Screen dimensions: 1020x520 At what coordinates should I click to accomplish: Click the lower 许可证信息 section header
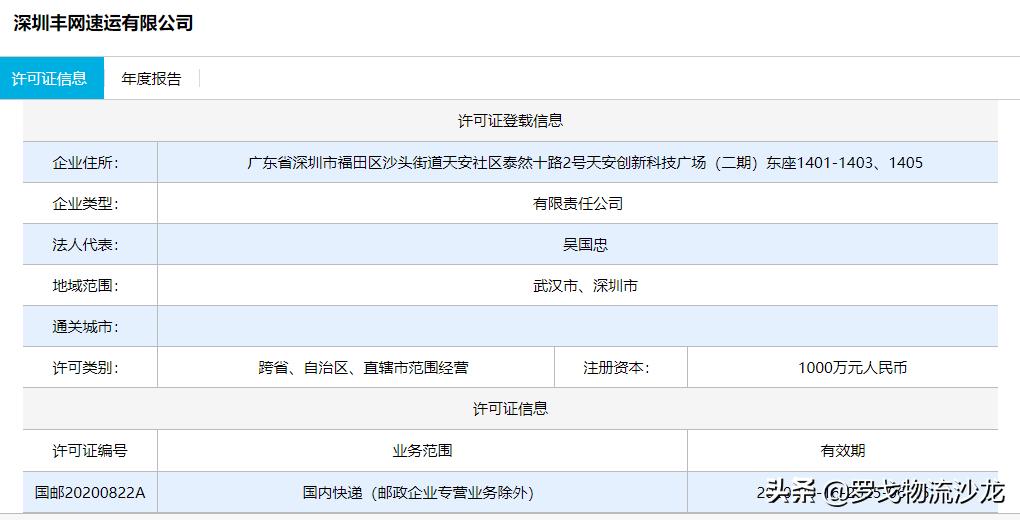coord(510,409)
